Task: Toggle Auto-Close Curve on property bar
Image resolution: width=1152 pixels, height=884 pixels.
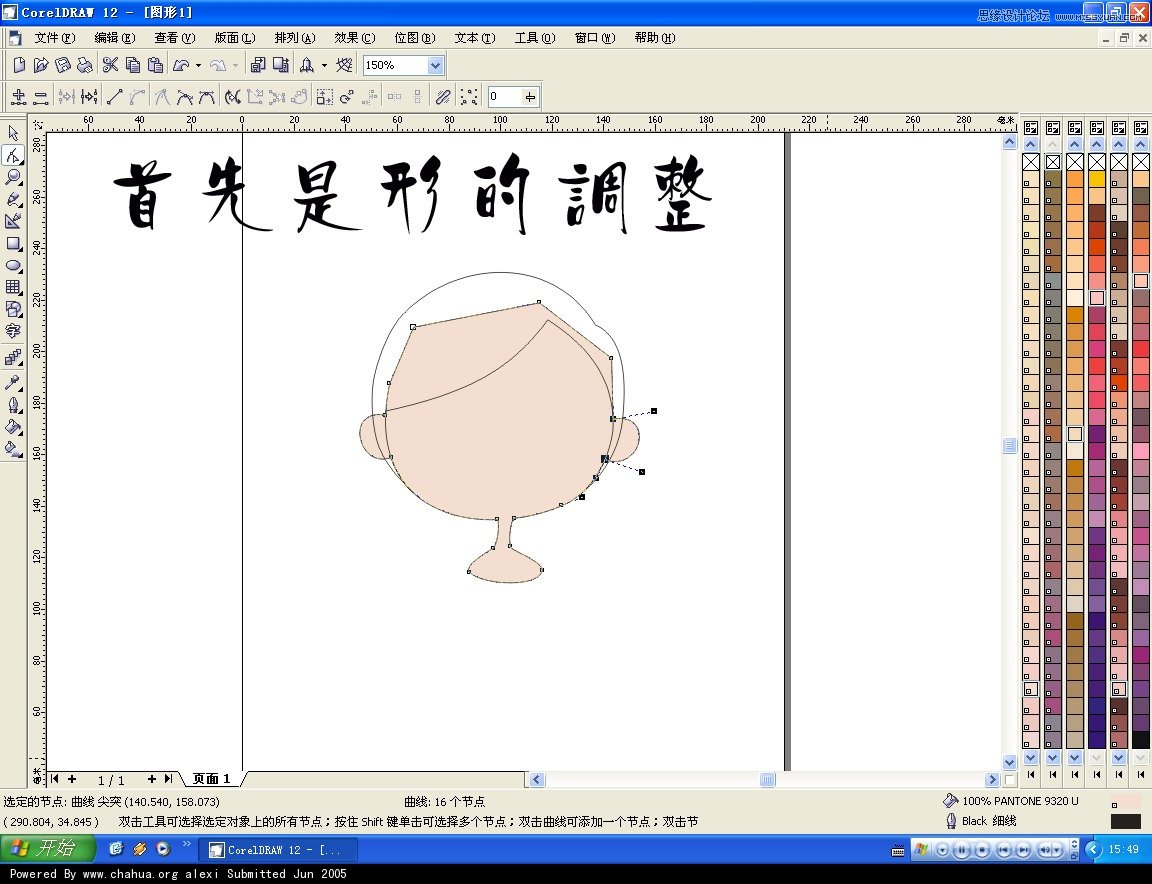Action: 300,97
